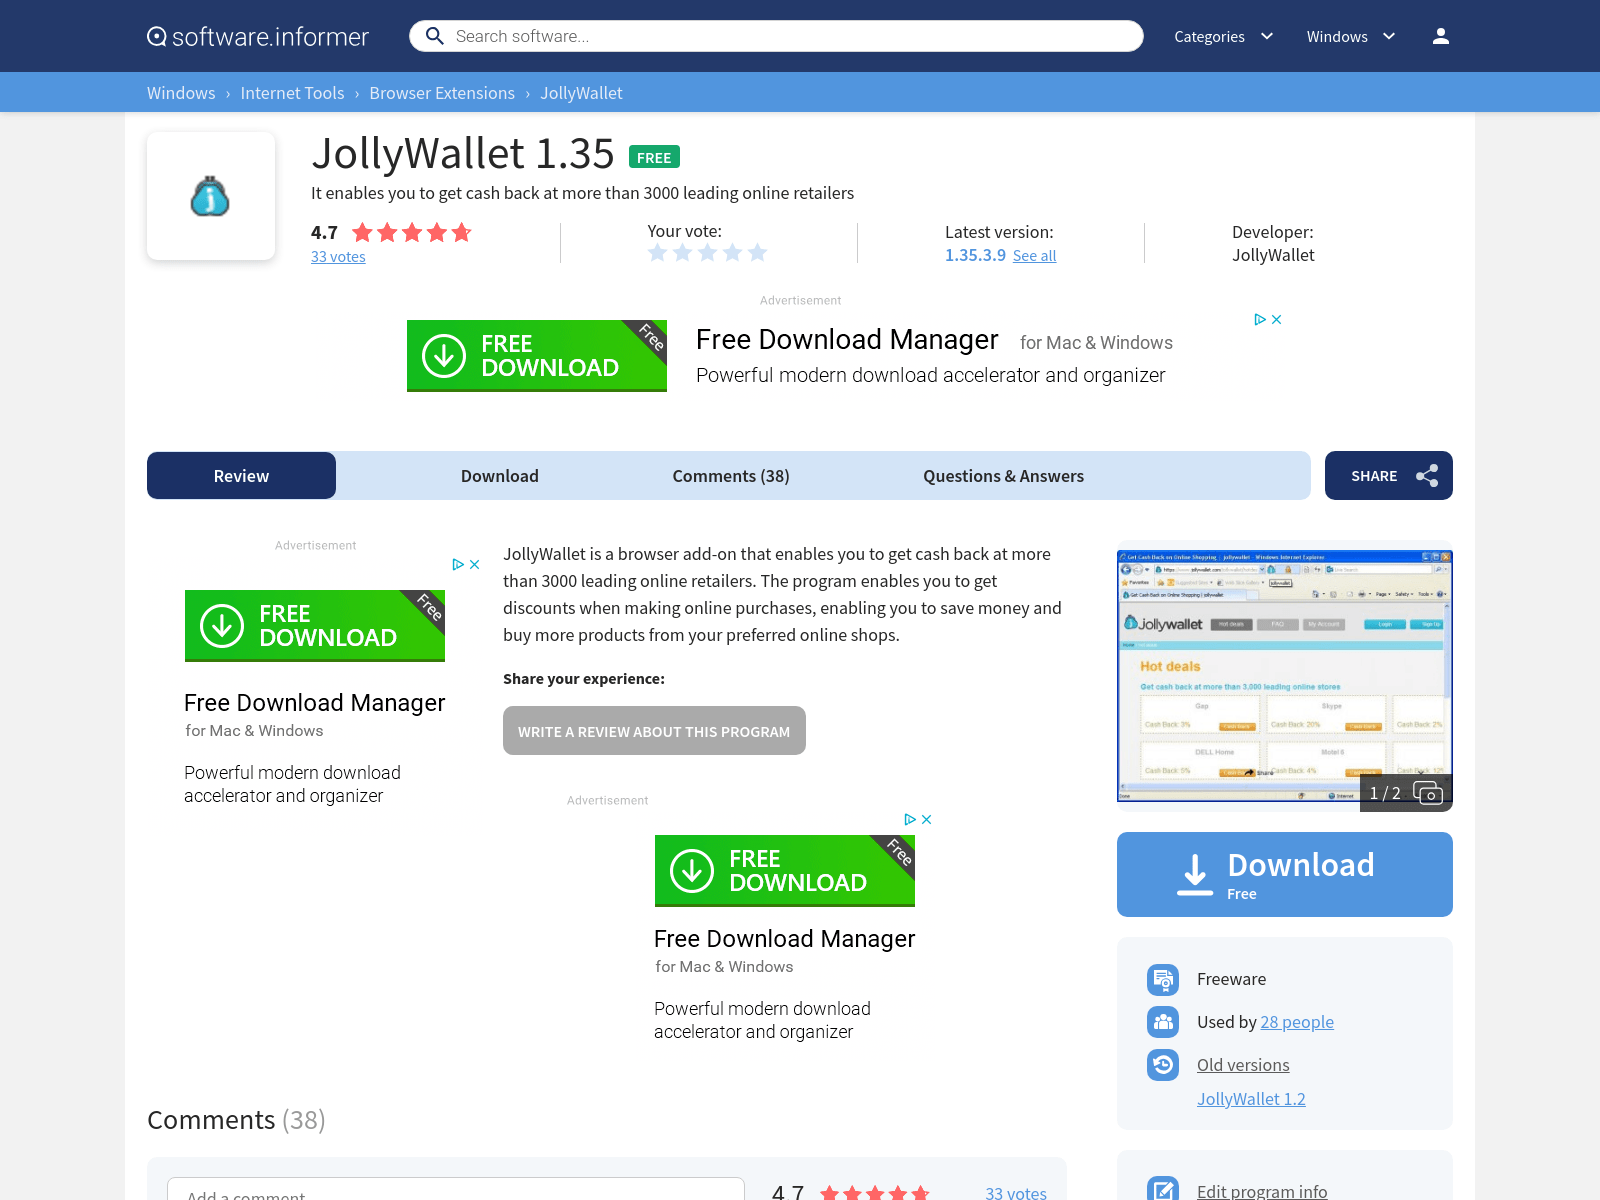
Task: Go to Windows breadcrumb
Action: [181, 93]
